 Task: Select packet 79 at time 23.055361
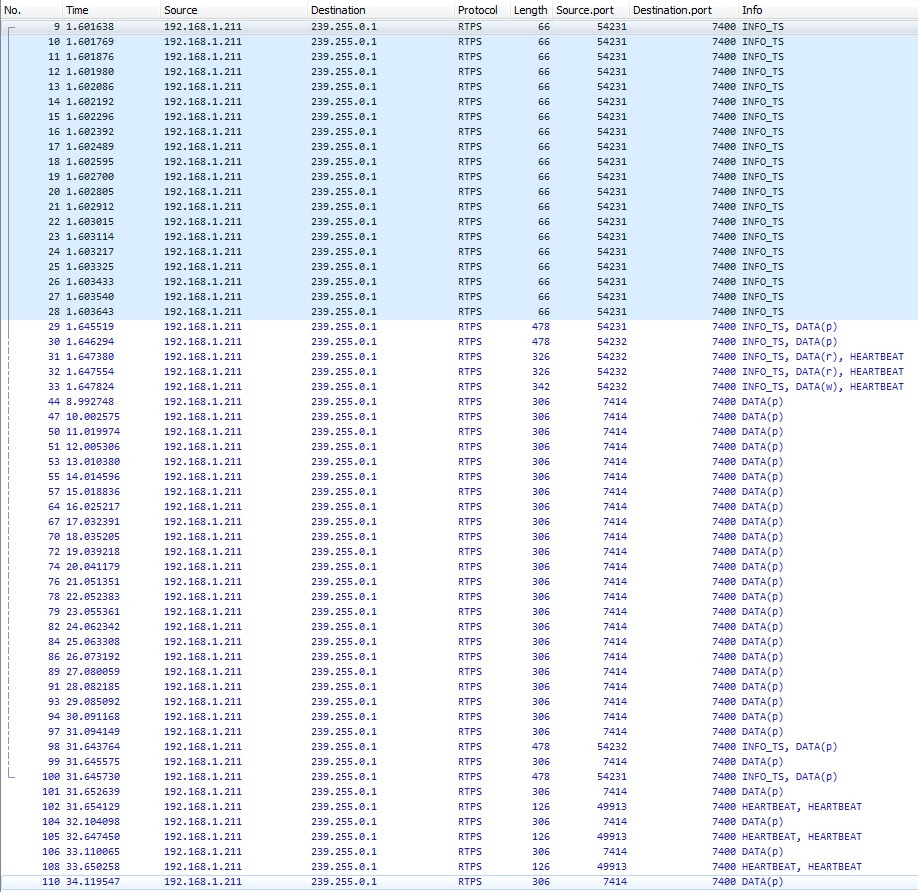click(459, 612)
